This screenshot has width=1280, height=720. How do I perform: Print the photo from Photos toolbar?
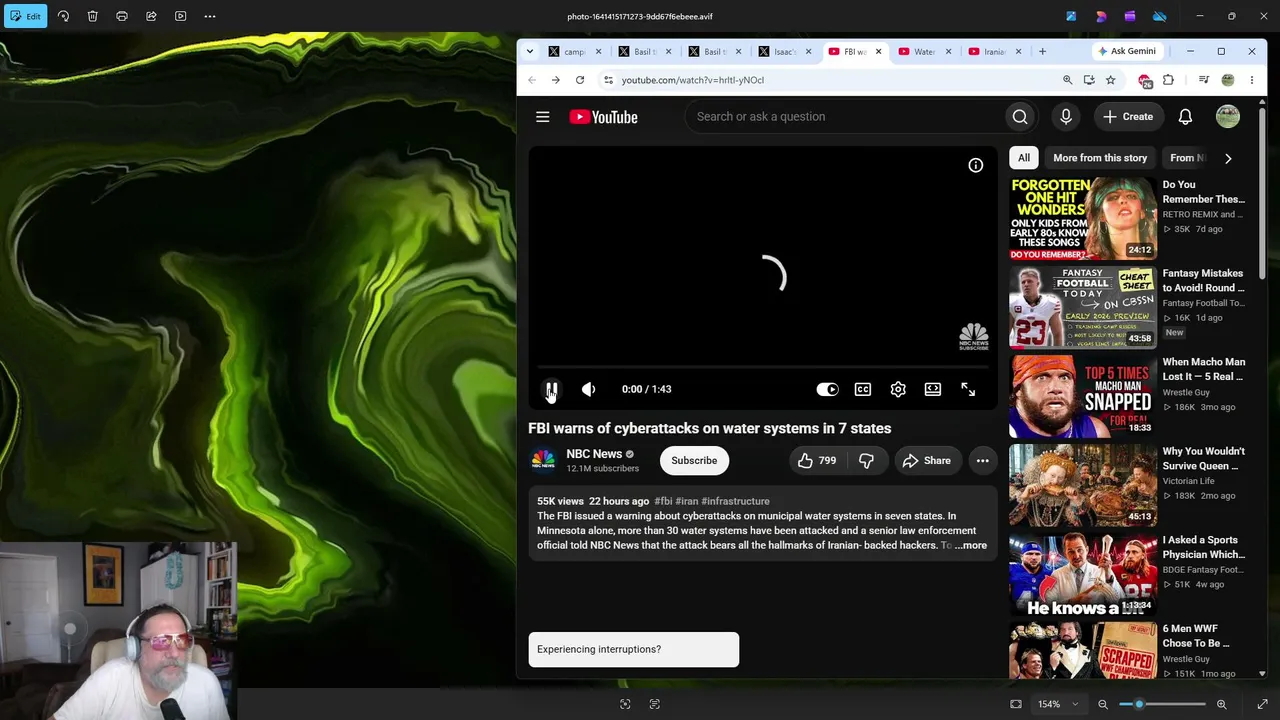(x=122, y=16)
